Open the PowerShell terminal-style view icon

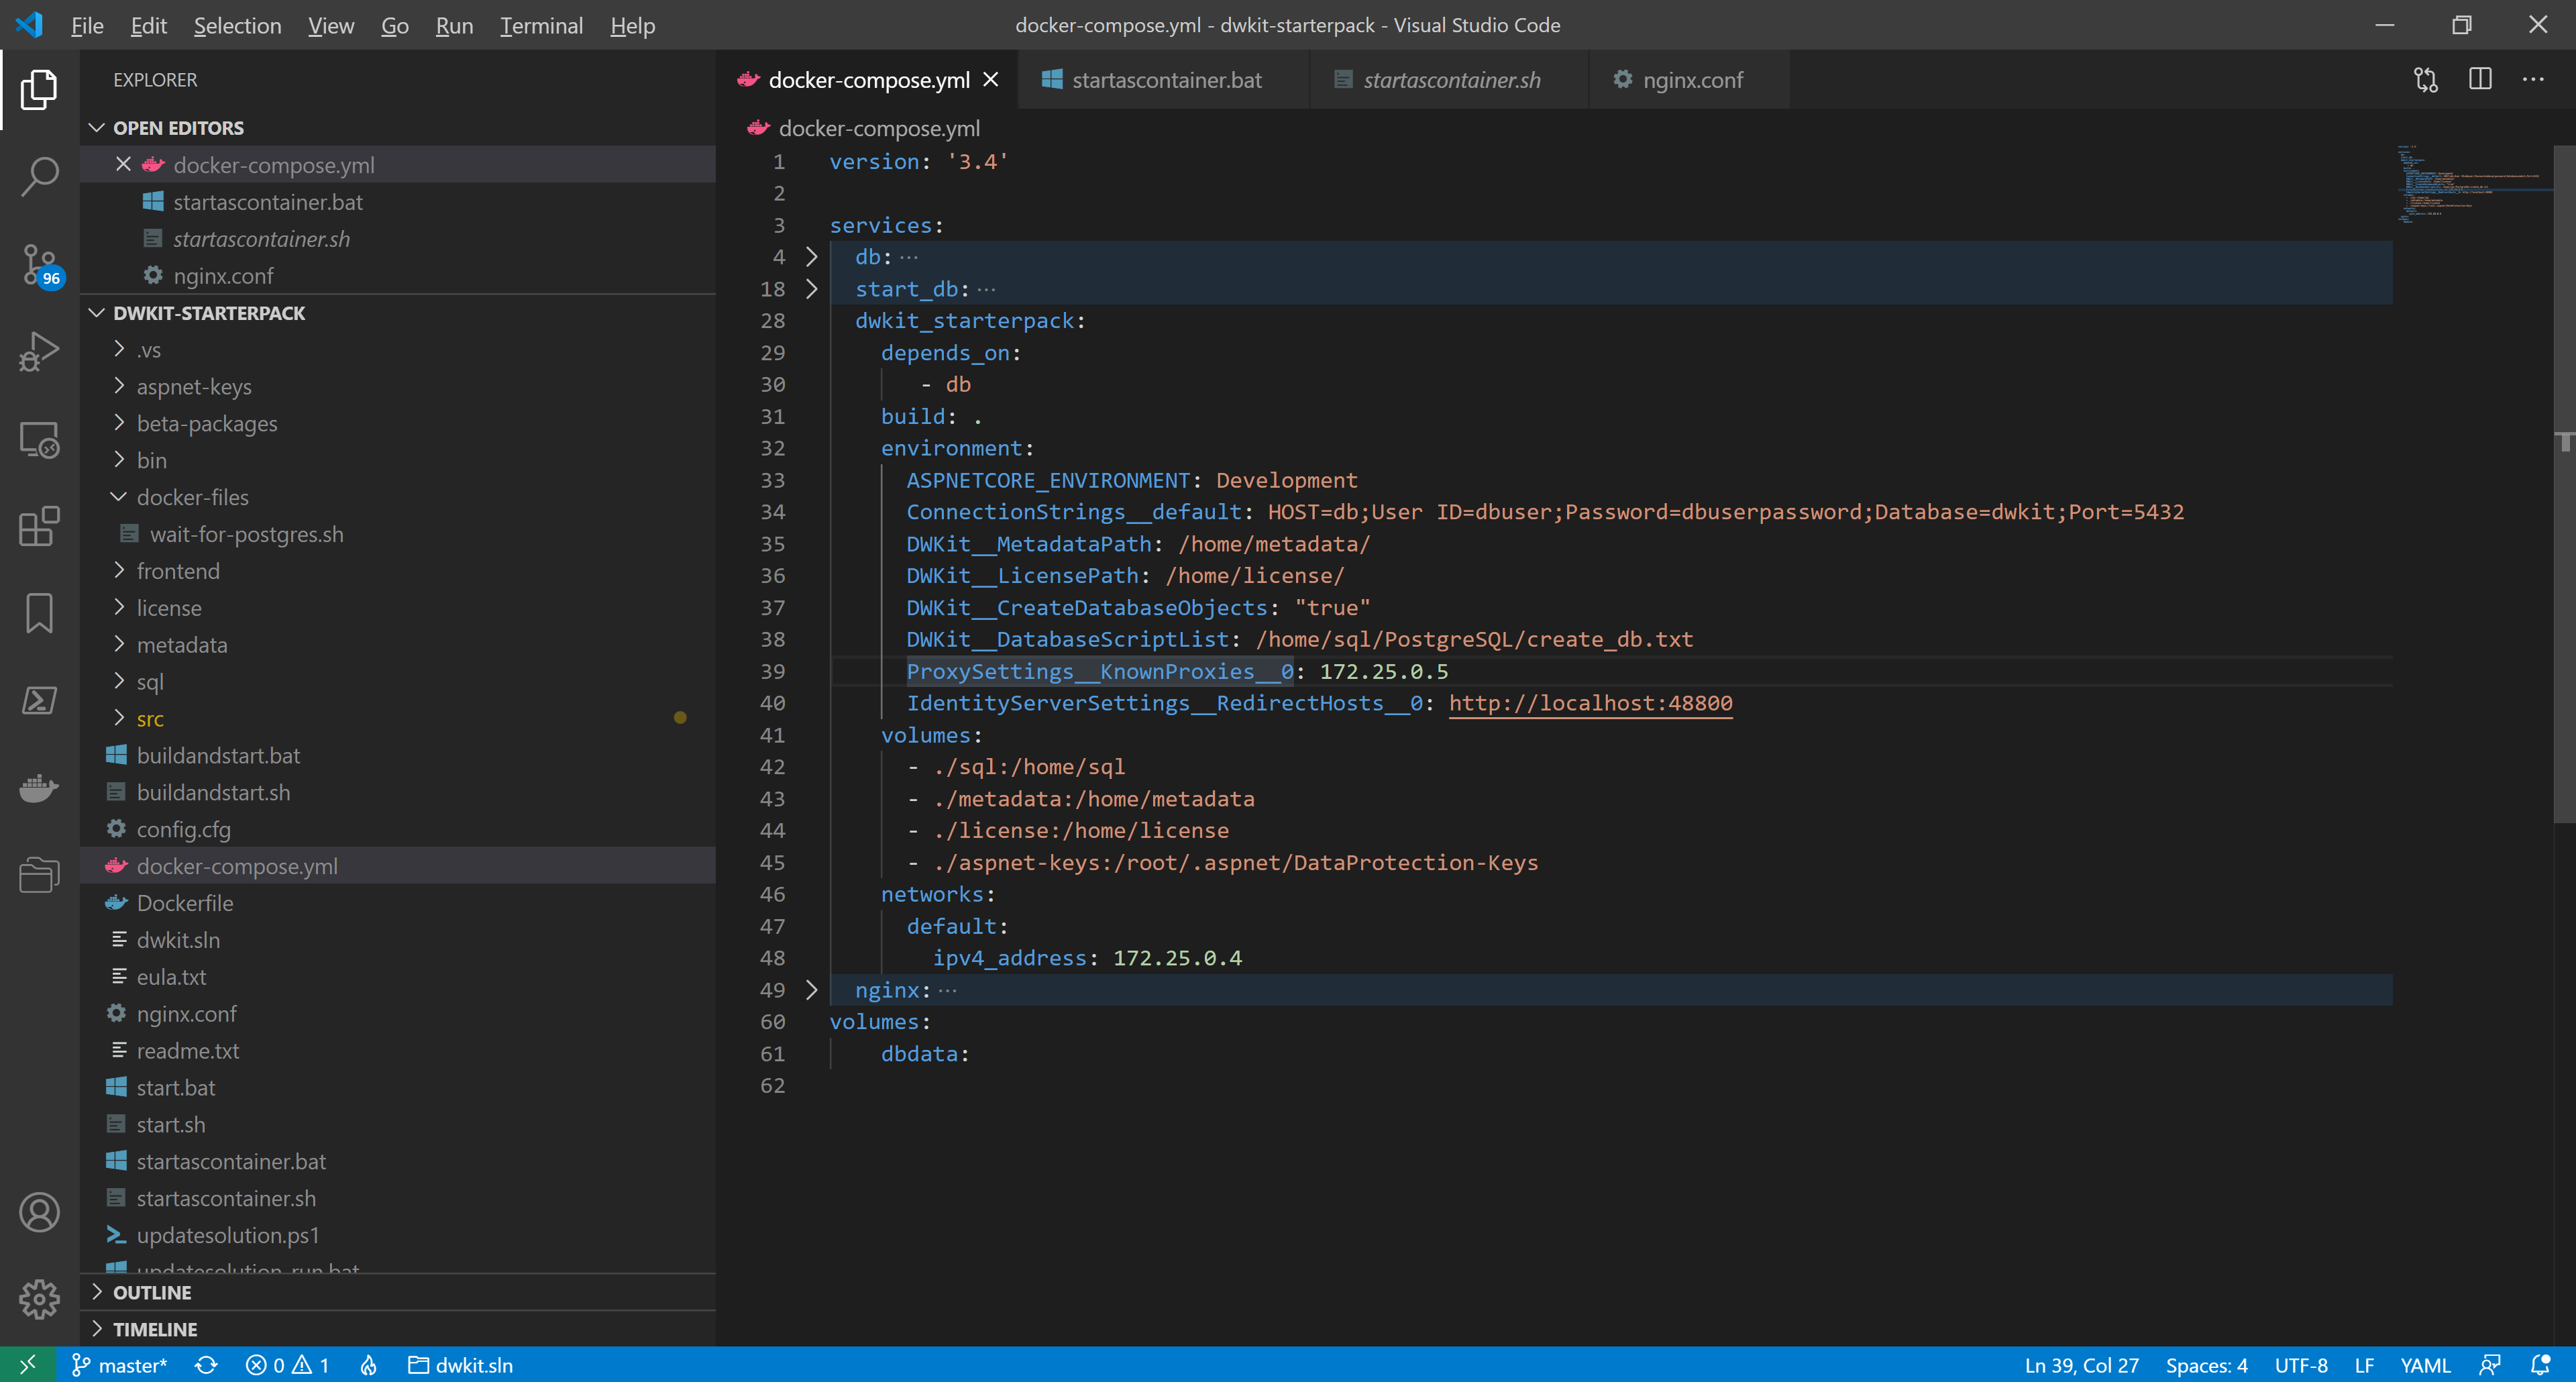(x=39, y=700)
